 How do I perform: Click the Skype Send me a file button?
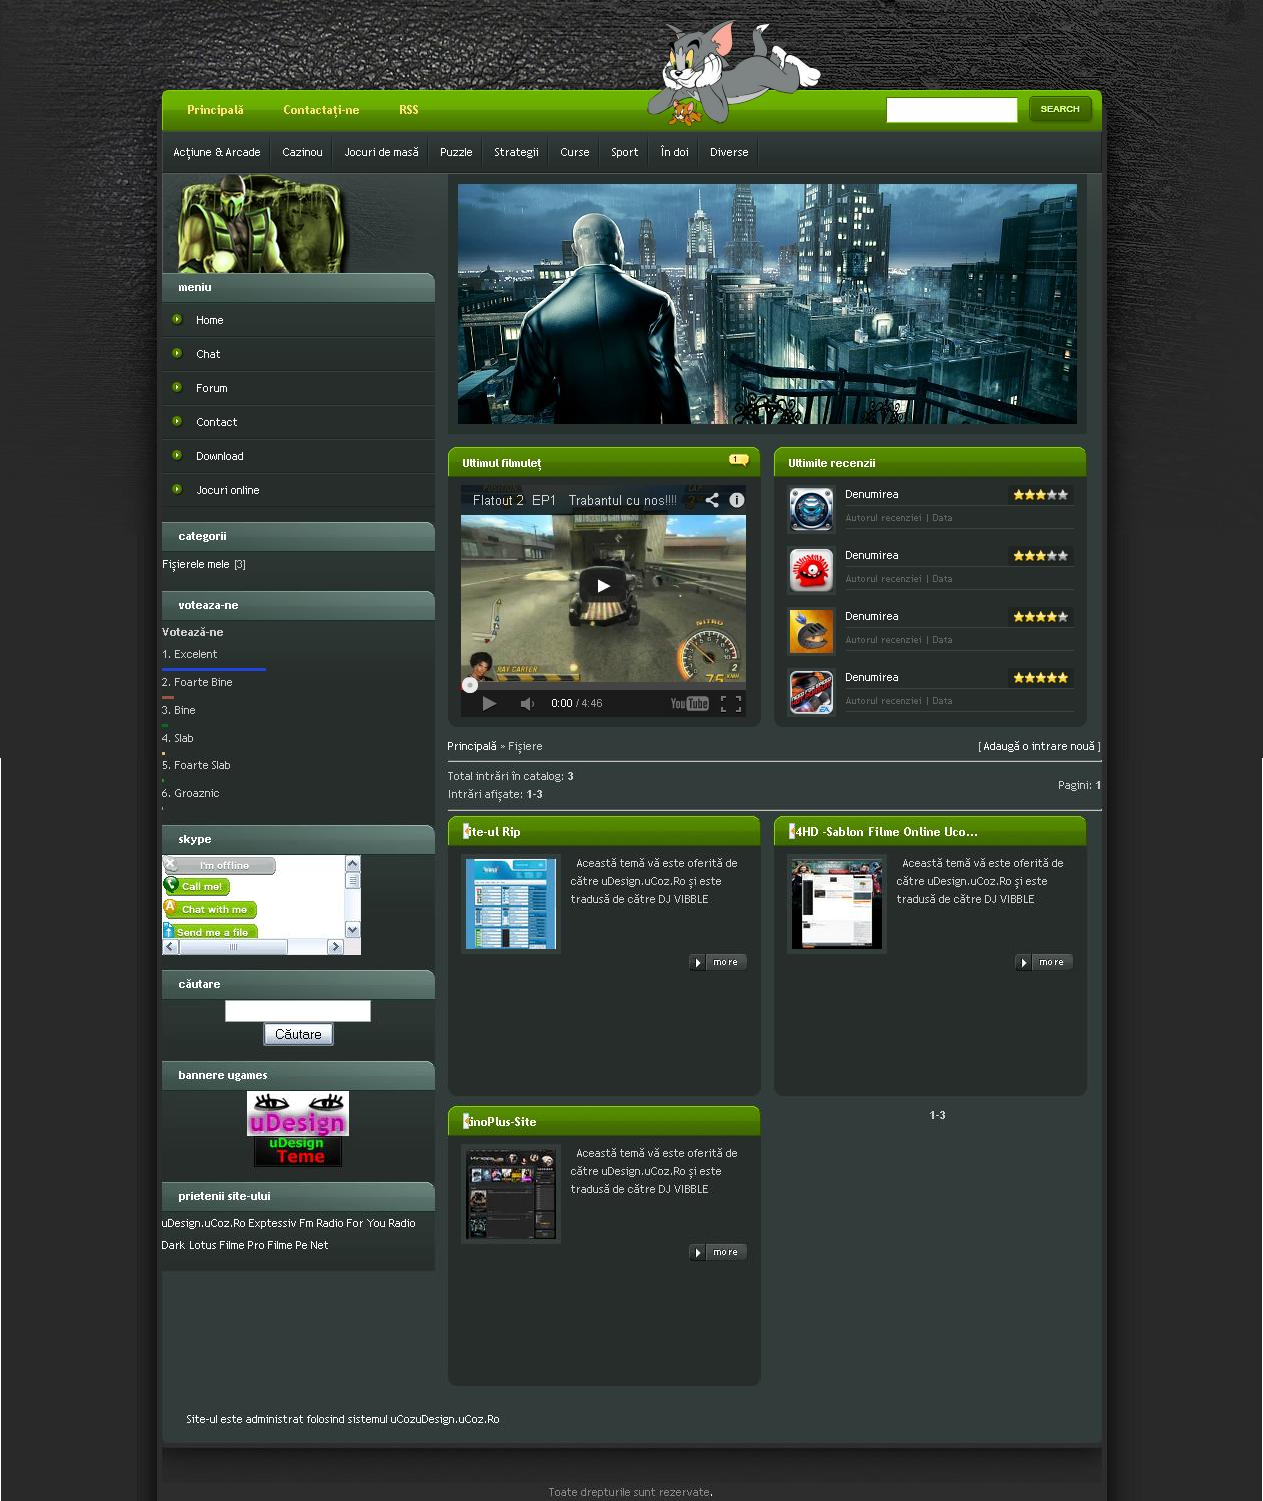[x=210, y=931]
